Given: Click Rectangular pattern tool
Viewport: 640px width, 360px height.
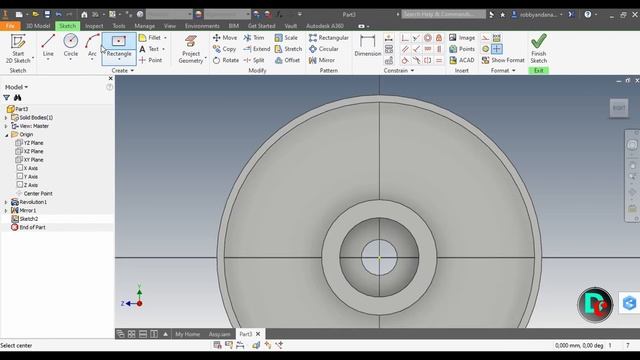Looking at the screenshot, I should (329, 38).
